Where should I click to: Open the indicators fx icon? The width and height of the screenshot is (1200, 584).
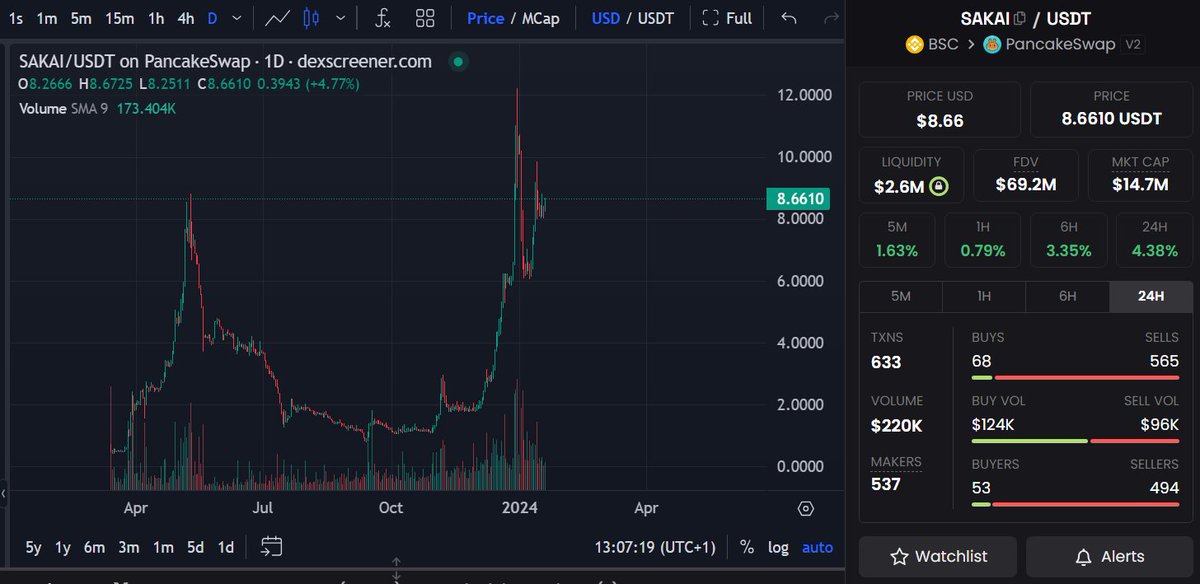point(383,18)
